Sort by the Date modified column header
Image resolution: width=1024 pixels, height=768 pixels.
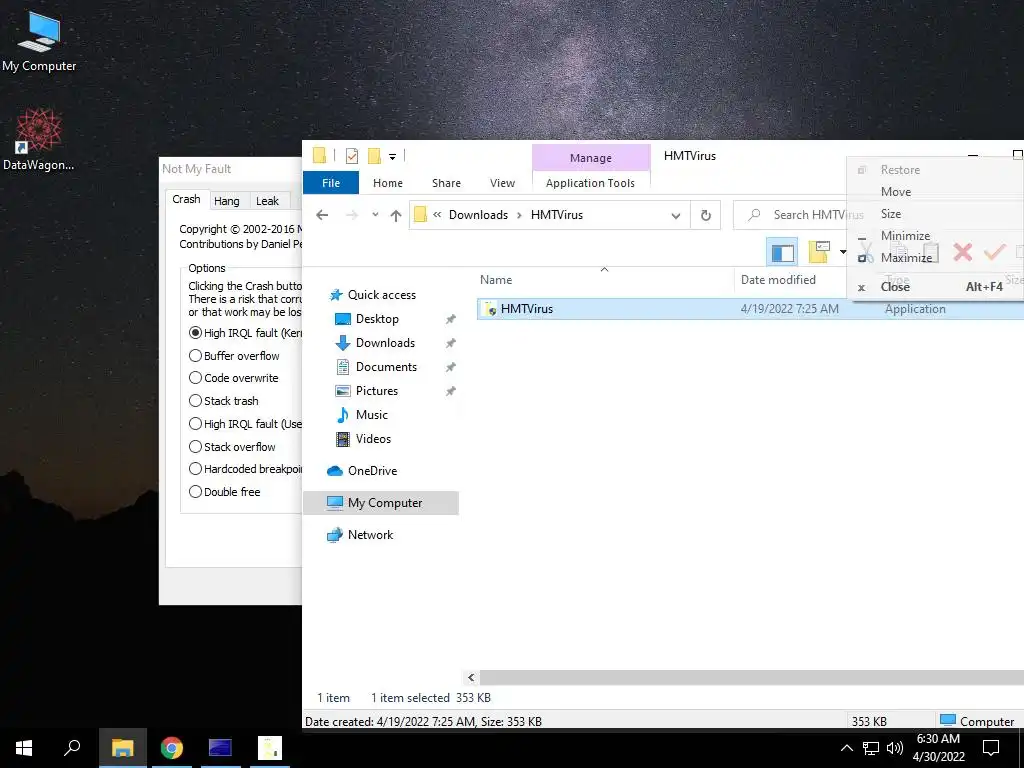[778, 280]
